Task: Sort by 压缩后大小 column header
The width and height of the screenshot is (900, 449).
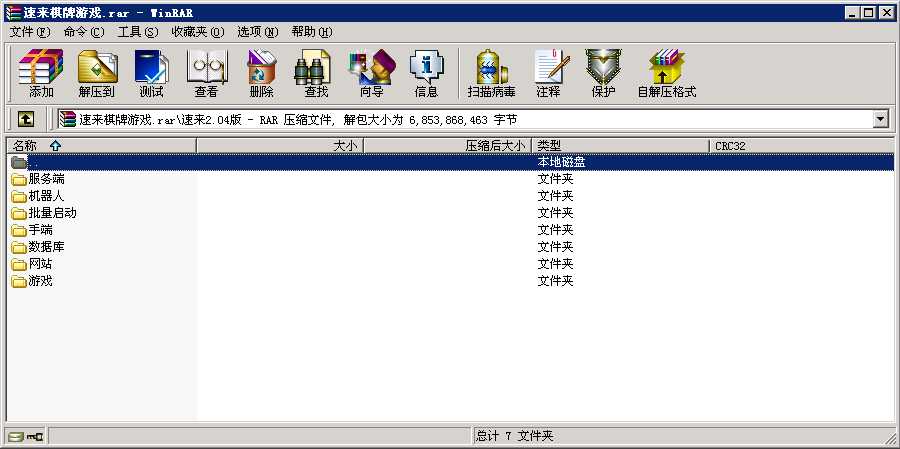Action: tap(448, 146)
